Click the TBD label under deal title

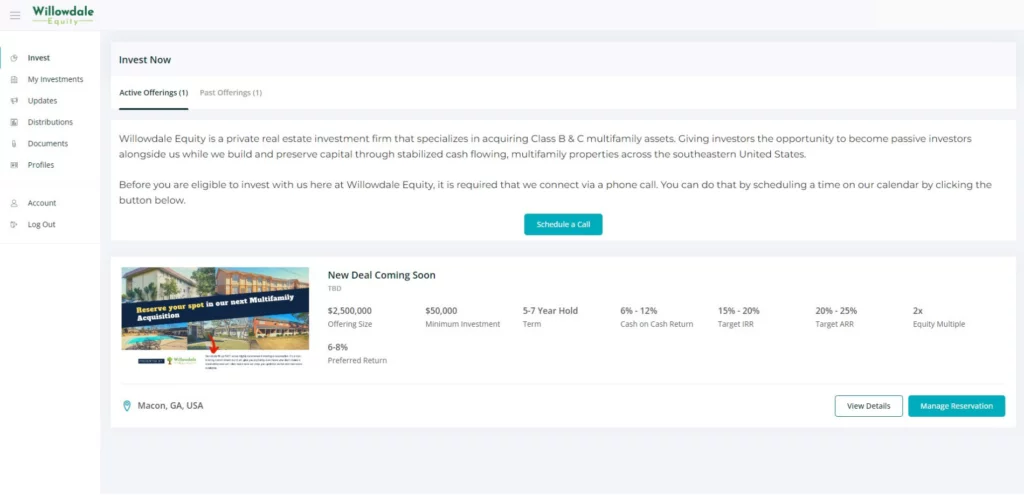click(334, 288)
